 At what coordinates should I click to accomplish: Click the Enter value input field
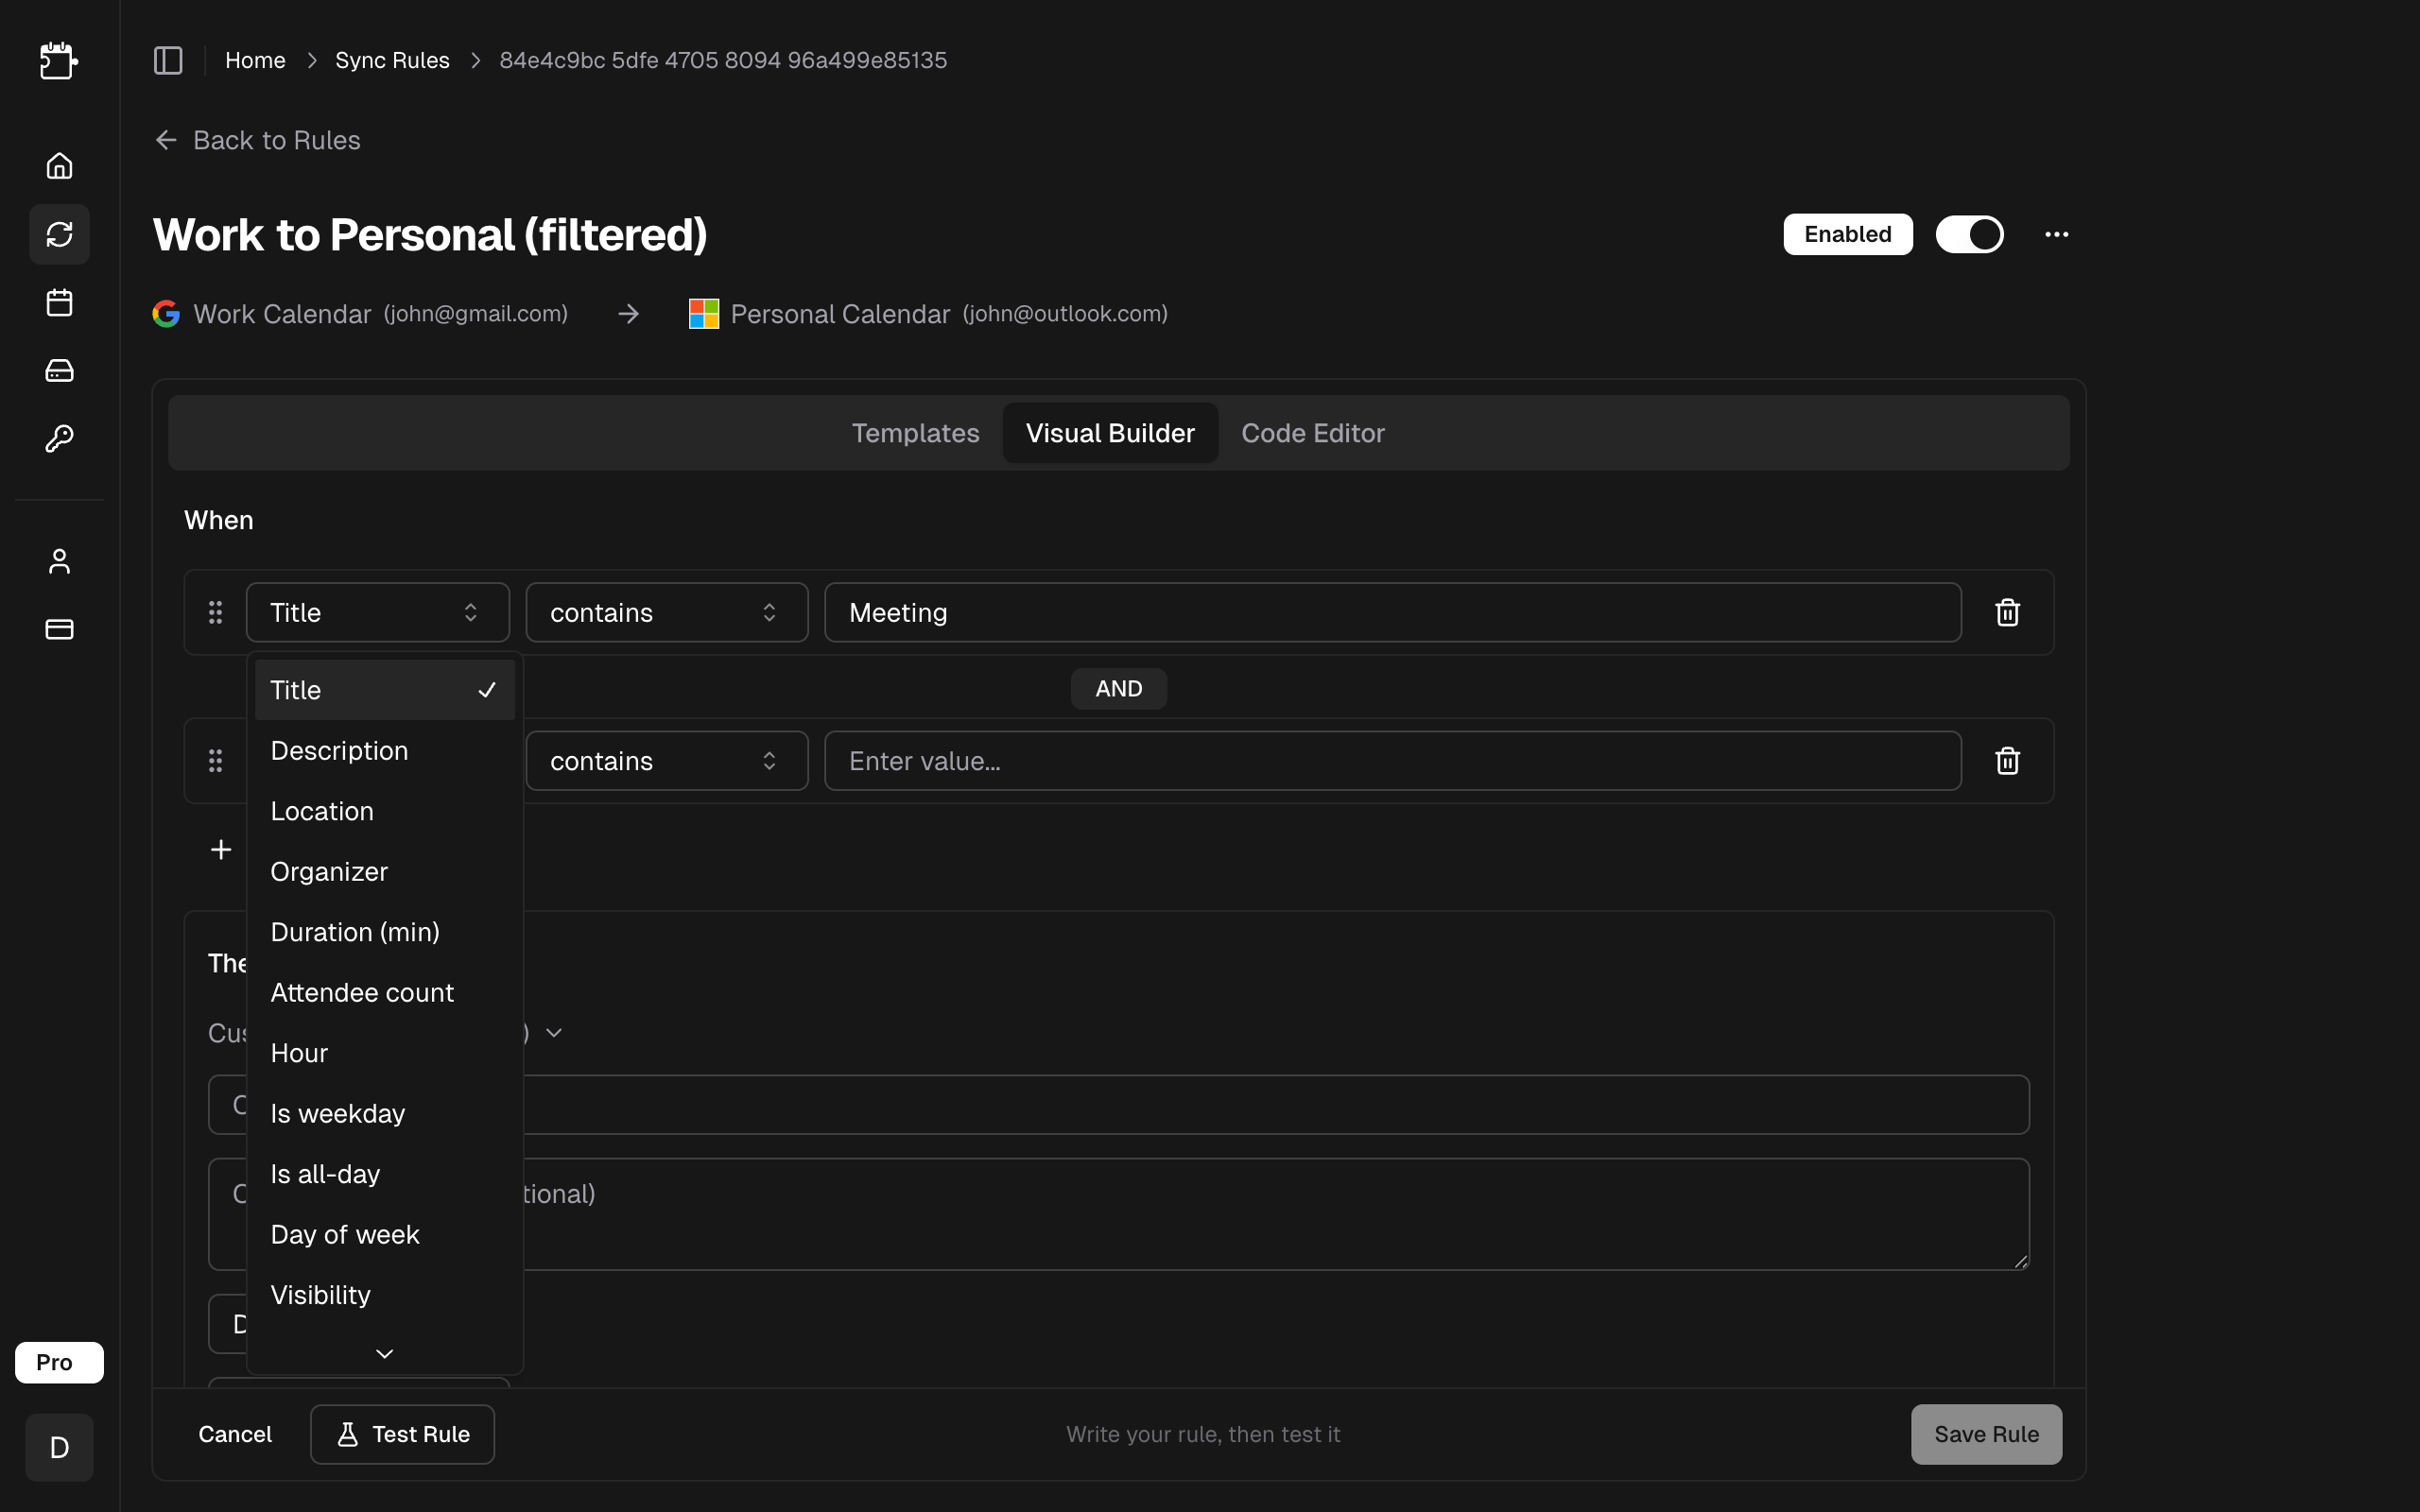coord(1392,761)
